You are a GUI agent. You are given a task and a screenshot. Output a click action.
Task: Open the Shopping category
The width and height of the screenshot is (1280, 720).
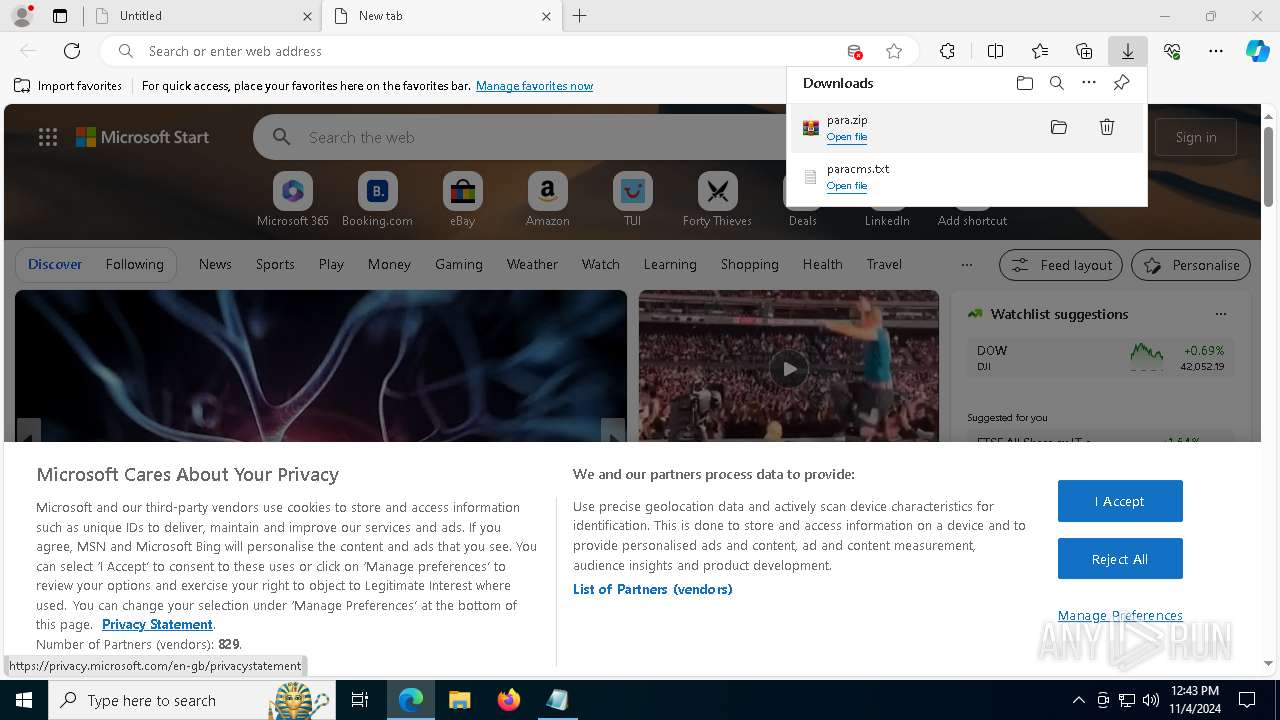[749, 264]
